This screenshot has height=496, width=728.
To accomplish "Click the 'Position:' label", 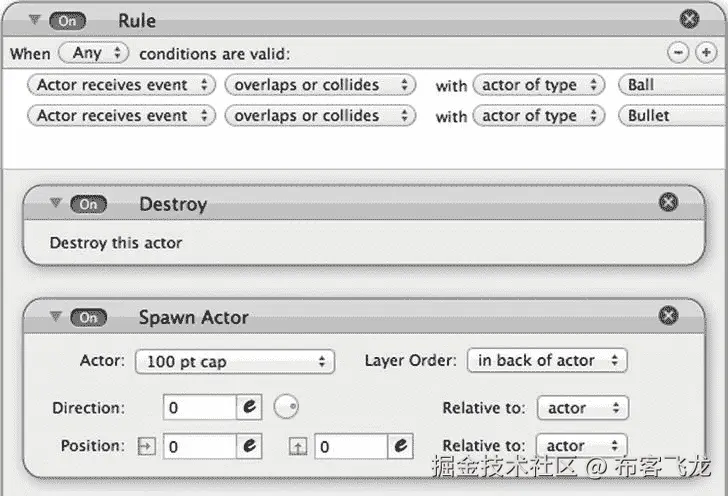I will pyautogui.click(x=93, y=446).
